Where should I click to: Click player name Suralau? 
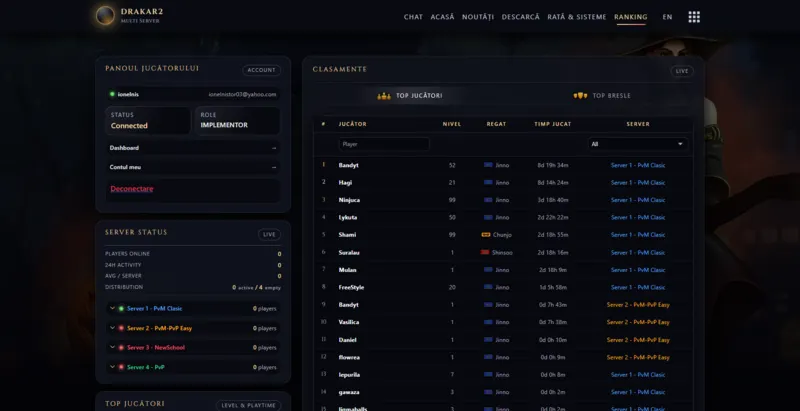tap(349, 252)
